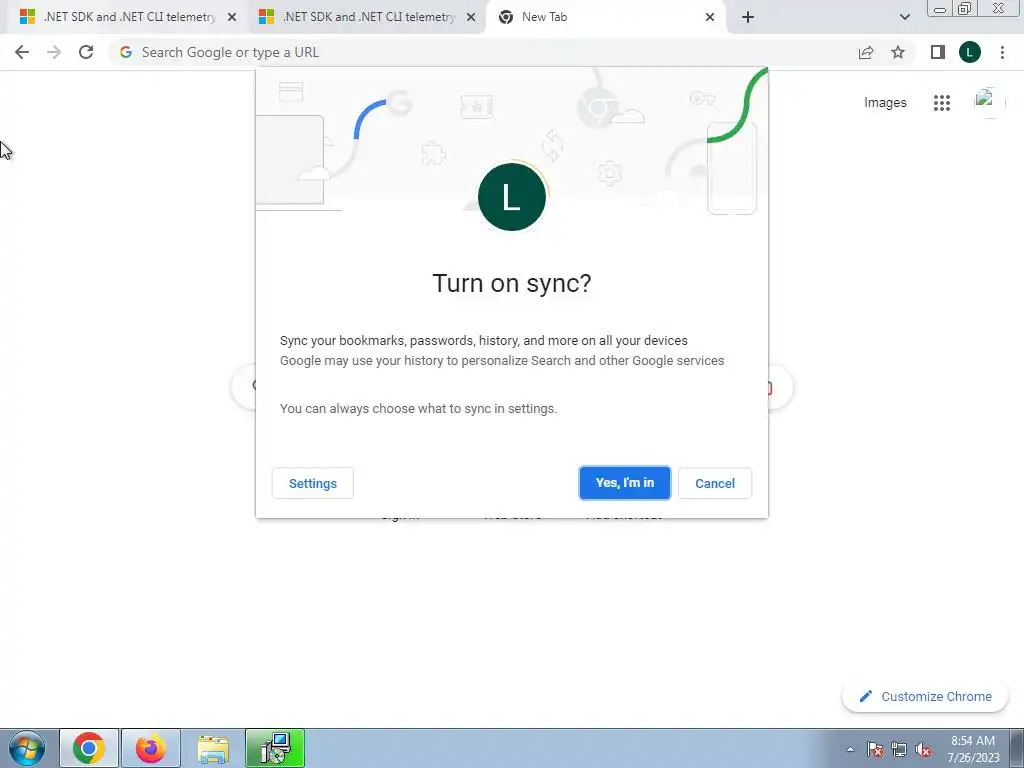Click the muted volume tray icon
This screenshot has width=1024, height=768.
[x=923, y=749]
